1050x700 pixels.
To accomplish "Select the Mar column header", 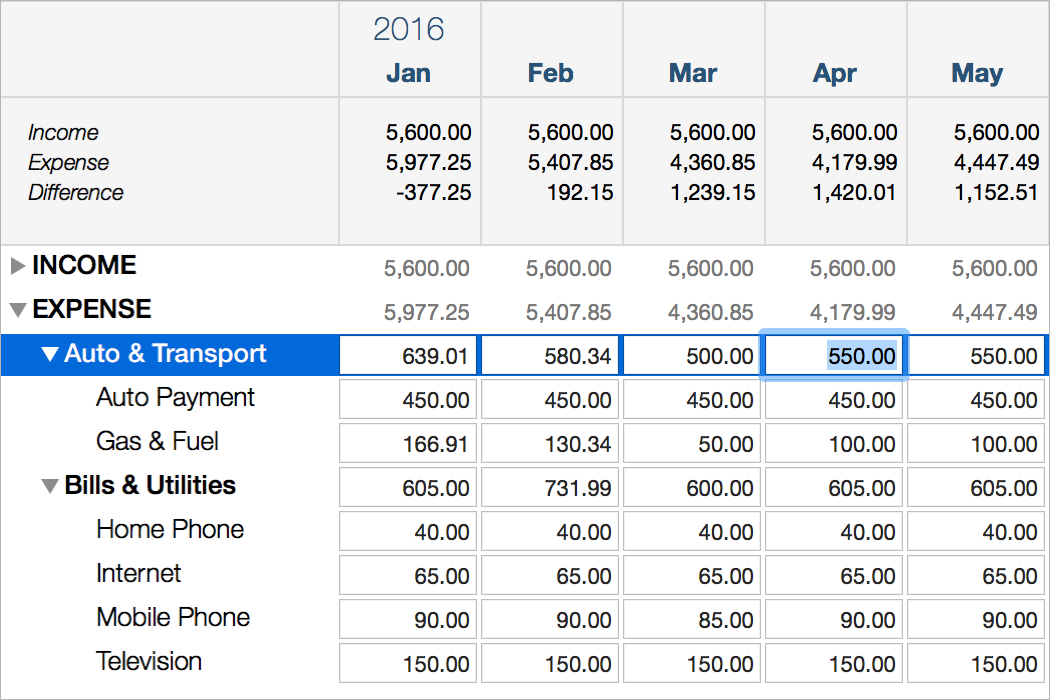I will point(693,73).
